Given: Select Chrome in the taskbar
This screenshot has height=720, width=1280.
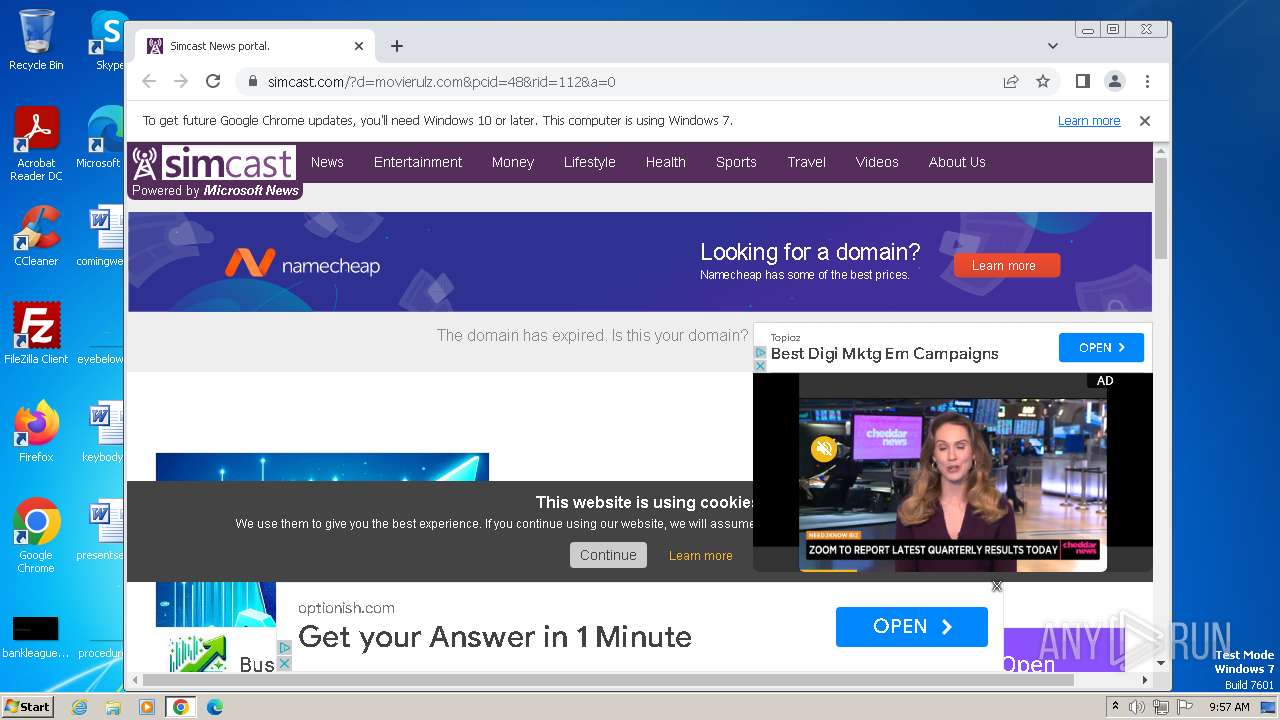Looking at the screenshot, I should pos(181,707).
